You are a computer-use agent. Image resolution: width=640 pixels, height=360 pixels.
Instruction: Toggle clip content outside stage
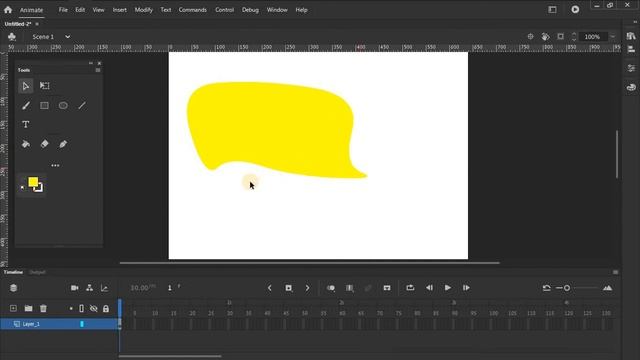click(560, 37)
